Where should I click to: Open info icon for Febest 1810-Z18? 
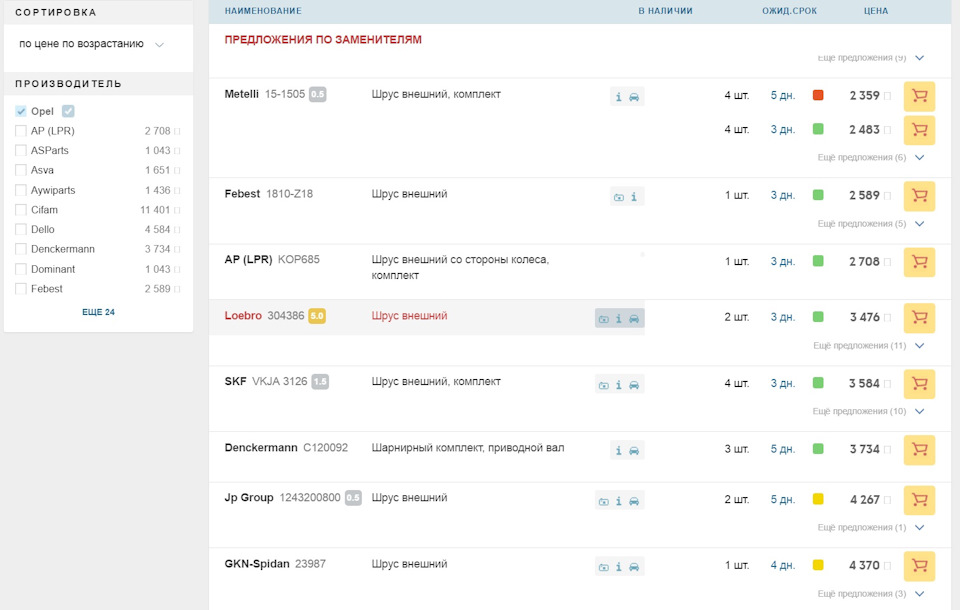click(x=634, y=197)
